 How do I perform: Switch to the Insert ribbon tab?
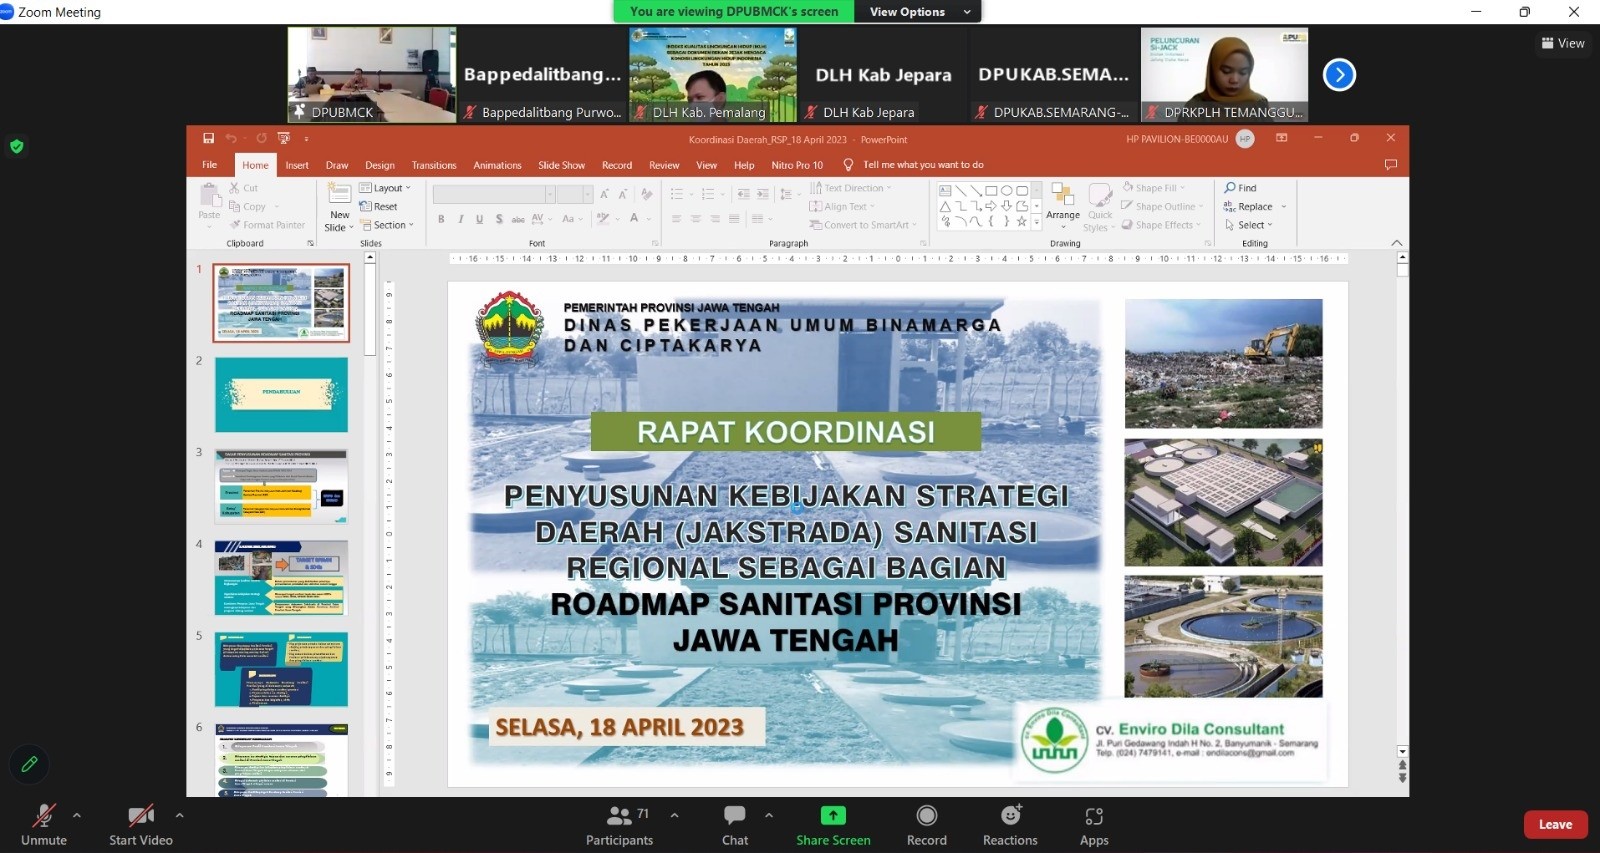297,165
